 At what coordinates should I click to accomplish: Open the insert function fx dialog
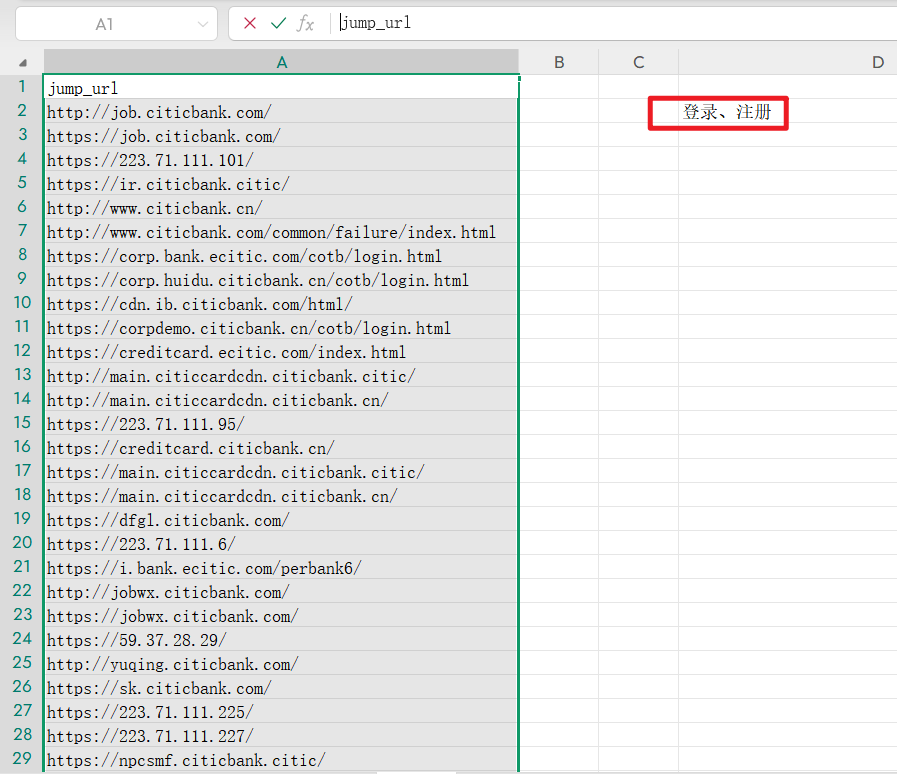(305, 23)
